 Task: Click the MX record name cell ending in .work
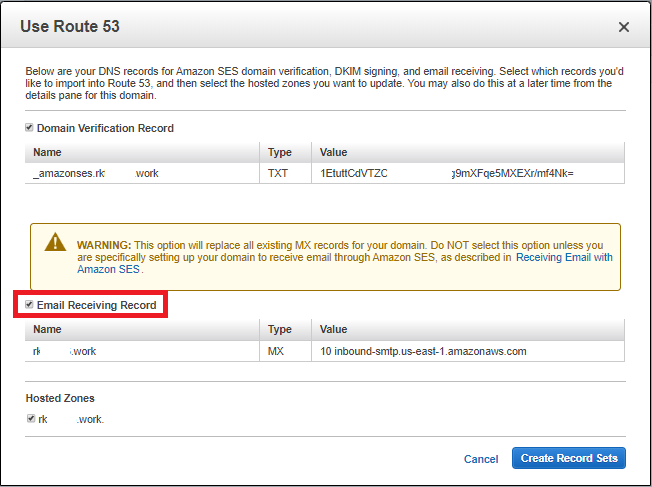coord(142,351)
